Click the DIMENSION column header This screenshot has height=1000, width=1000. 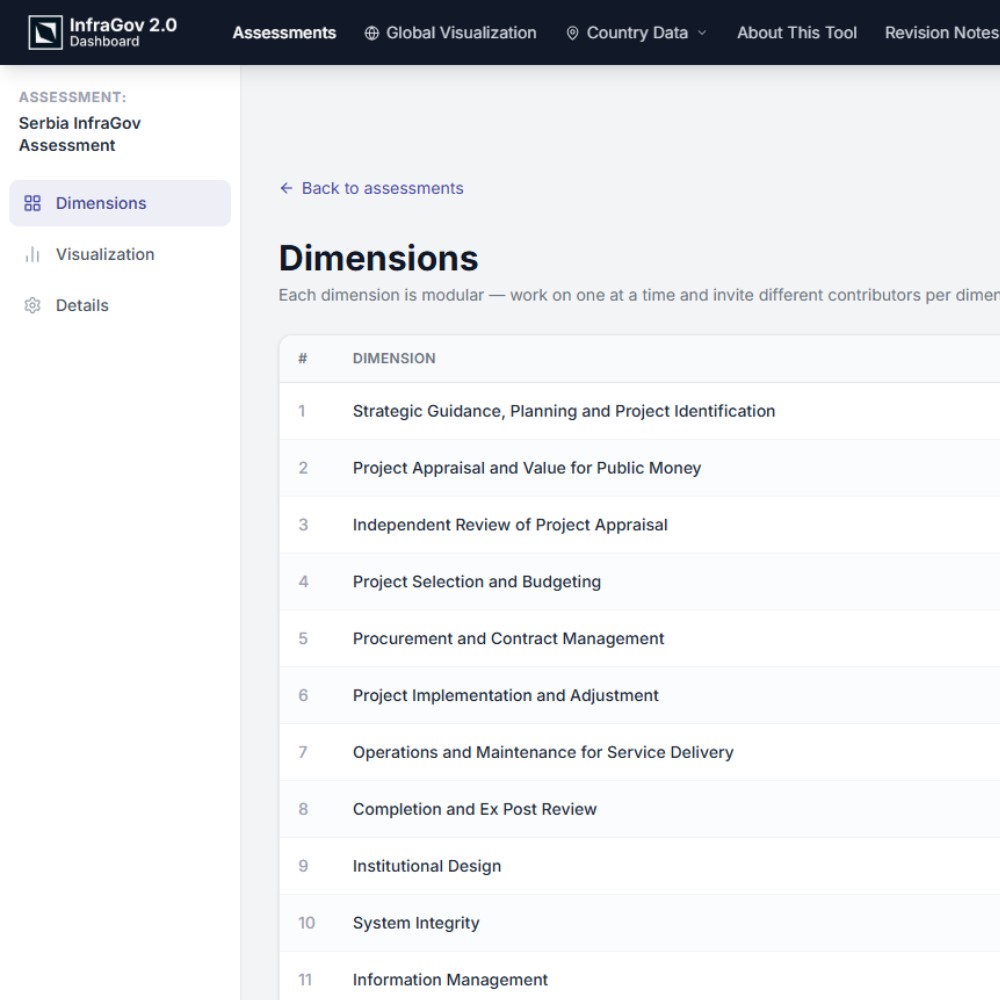coord(394,358)
